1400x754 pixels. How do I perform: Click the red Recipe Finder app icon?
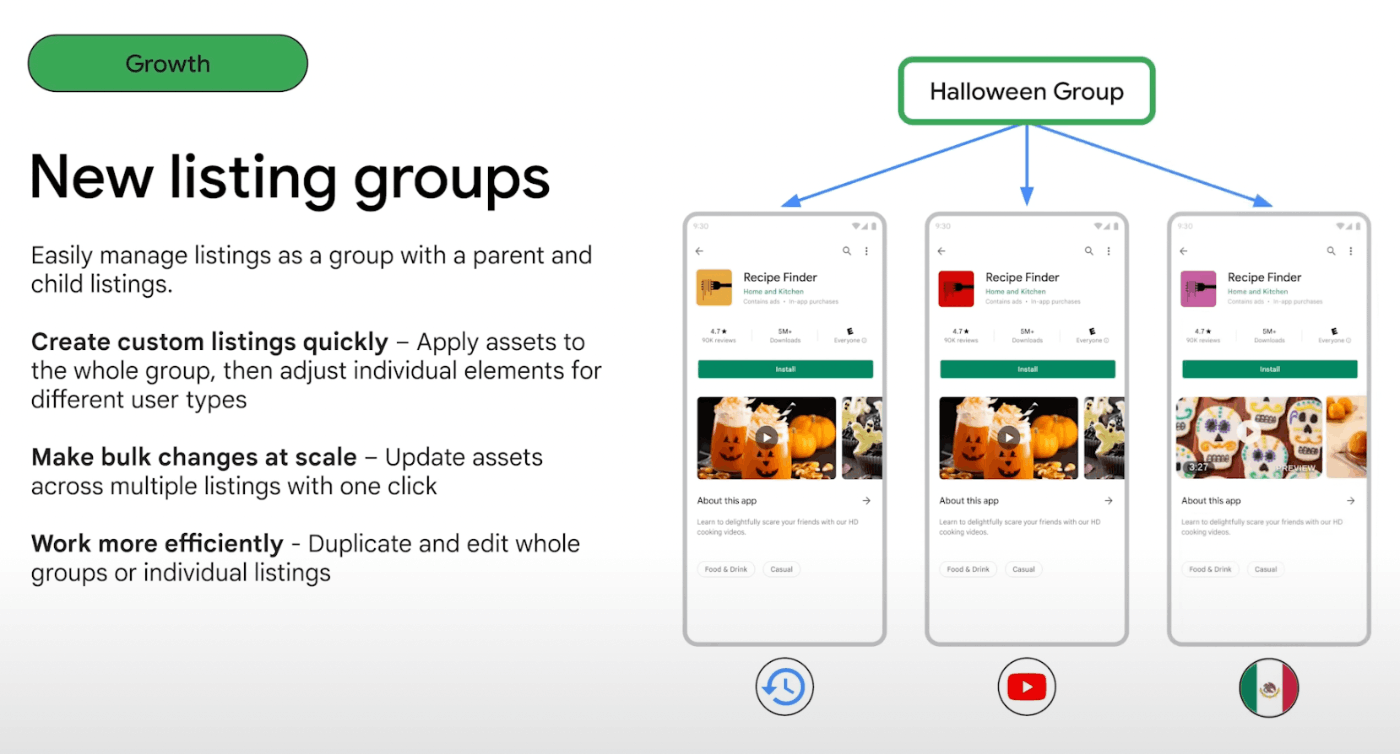[957, 288]
